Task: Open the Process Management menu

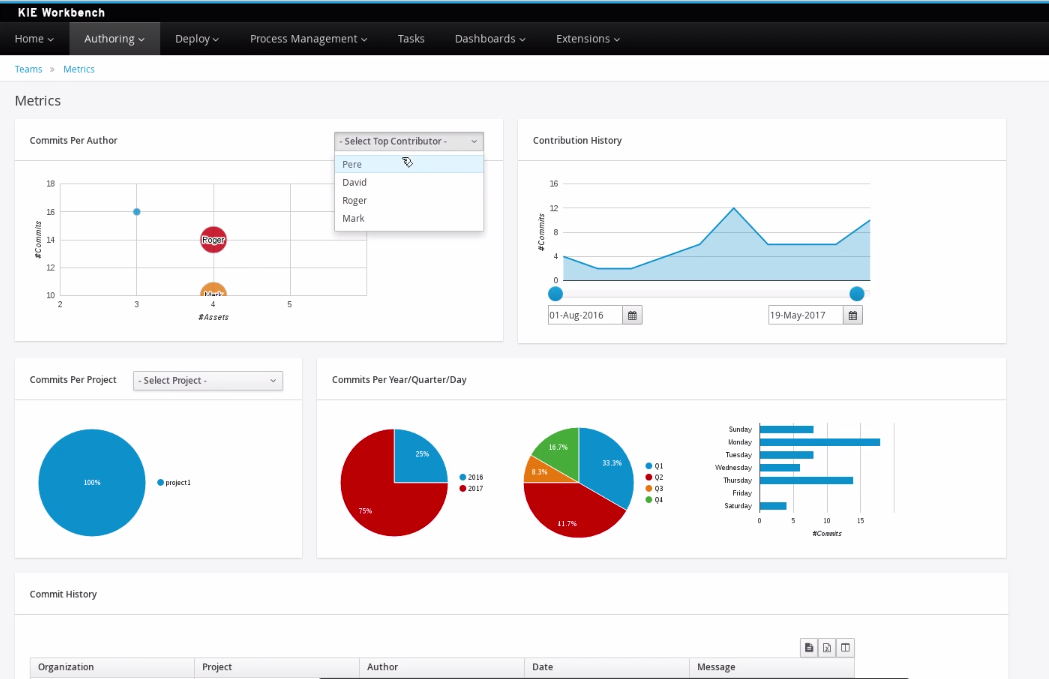Action: click(308, 39)
